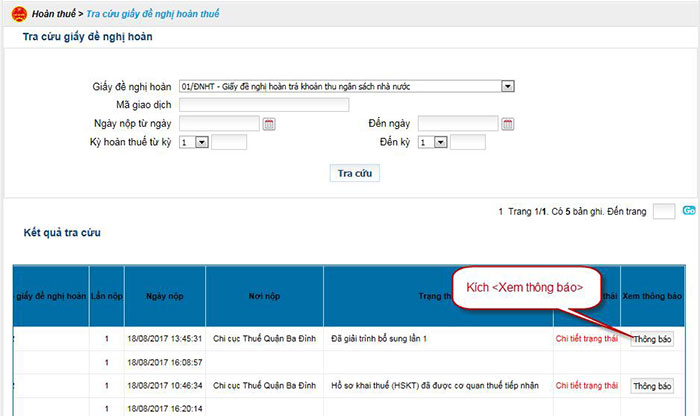Screen dimensions: 700x416
Task: Select cell 18/08/2017 16:08:57
Action: tap(165, 362)
